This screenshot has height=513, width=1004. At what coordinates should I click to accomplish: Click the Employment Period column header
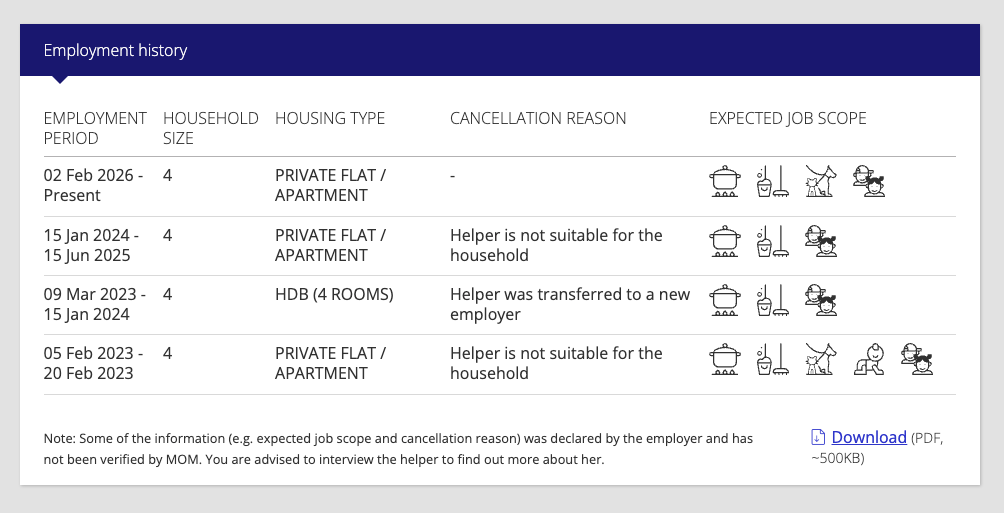[x=95, y=128]
